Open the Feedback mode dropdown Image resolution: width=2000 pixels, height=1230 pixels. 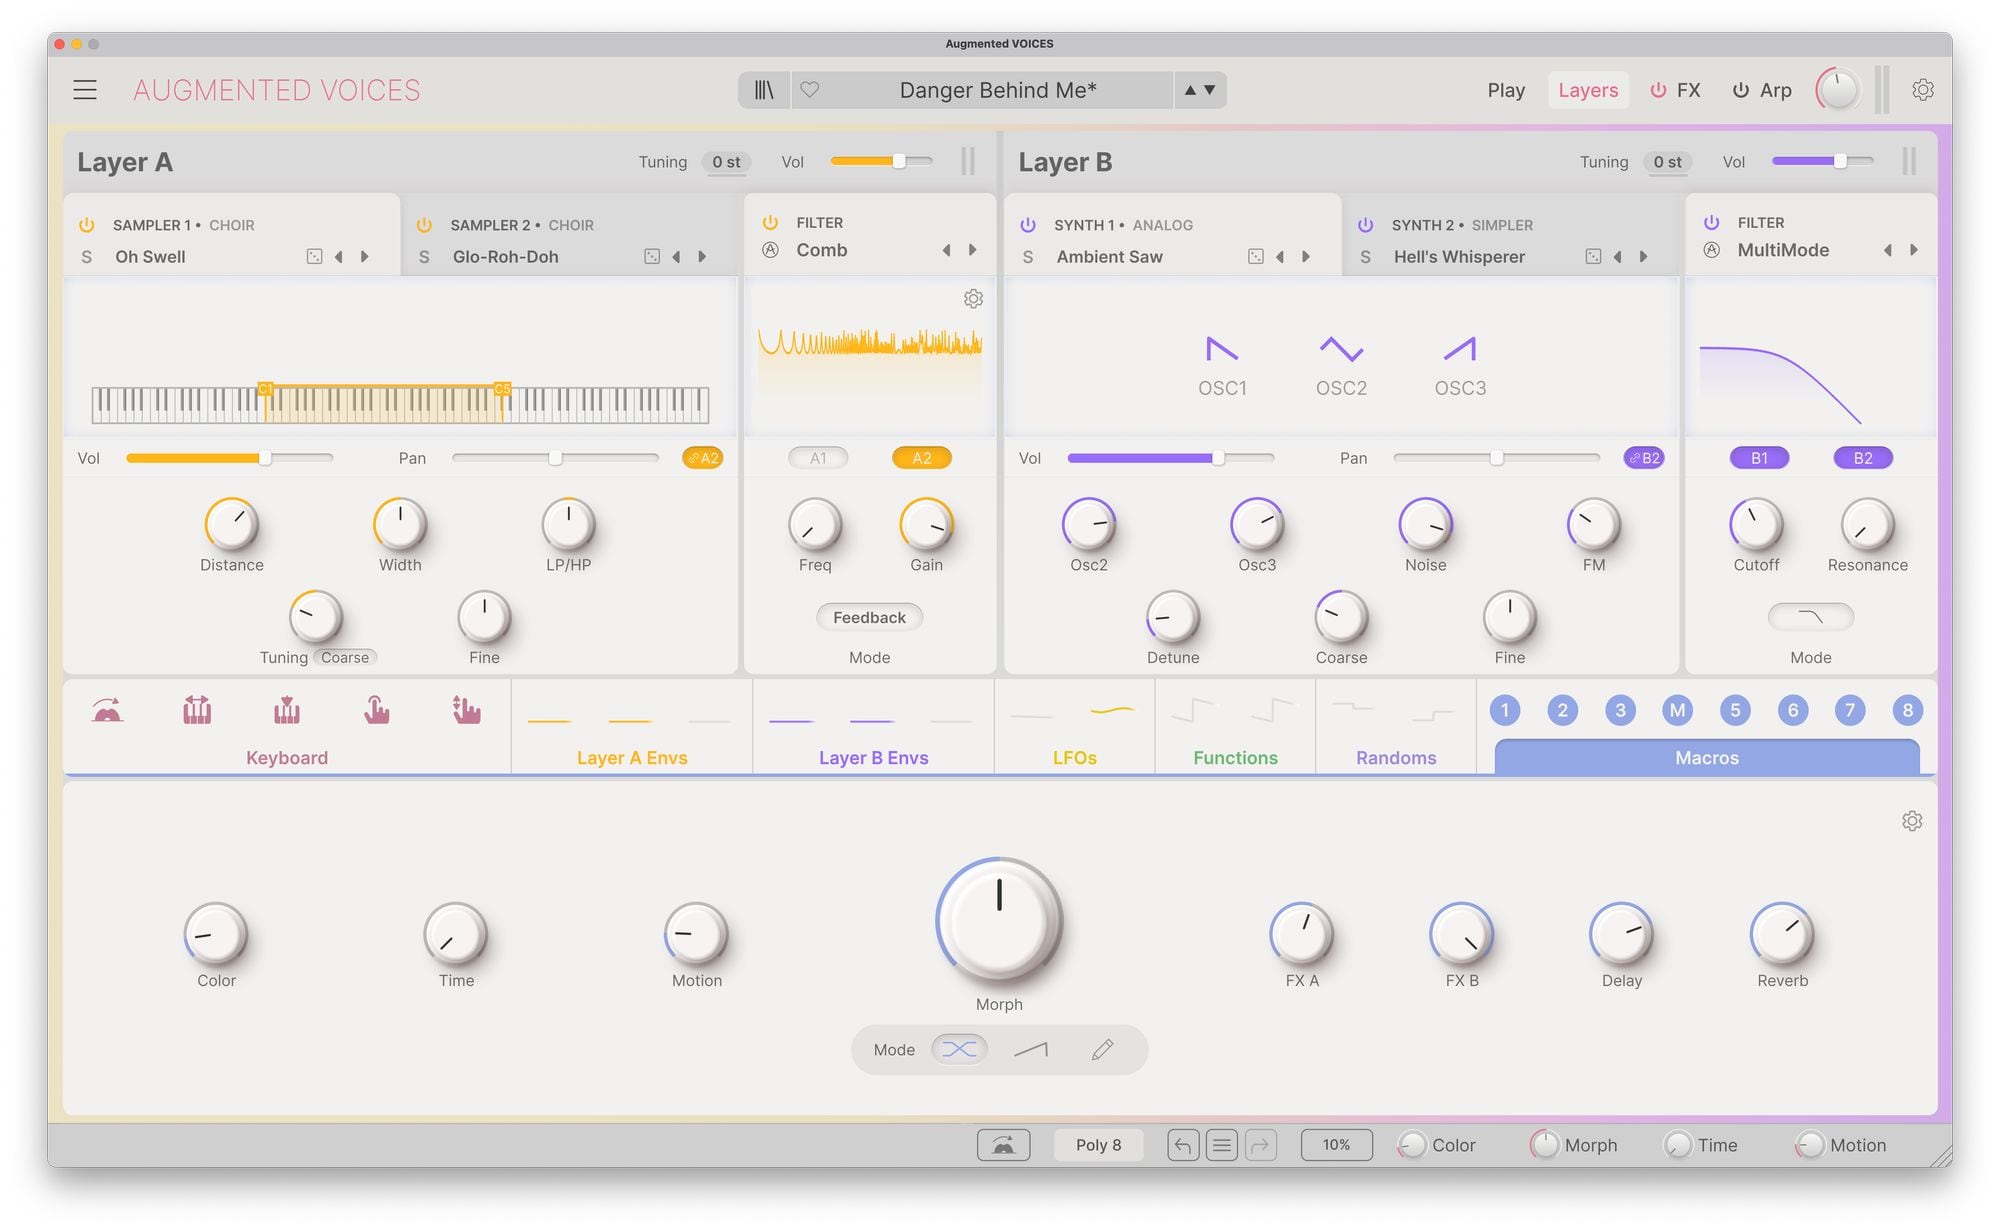[869, 618]
